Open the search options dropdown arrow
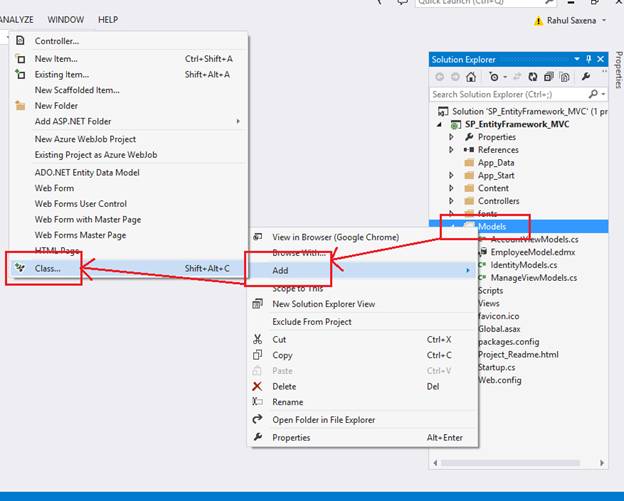The width and height of the screenshot is (624, 501). [603, 94]
